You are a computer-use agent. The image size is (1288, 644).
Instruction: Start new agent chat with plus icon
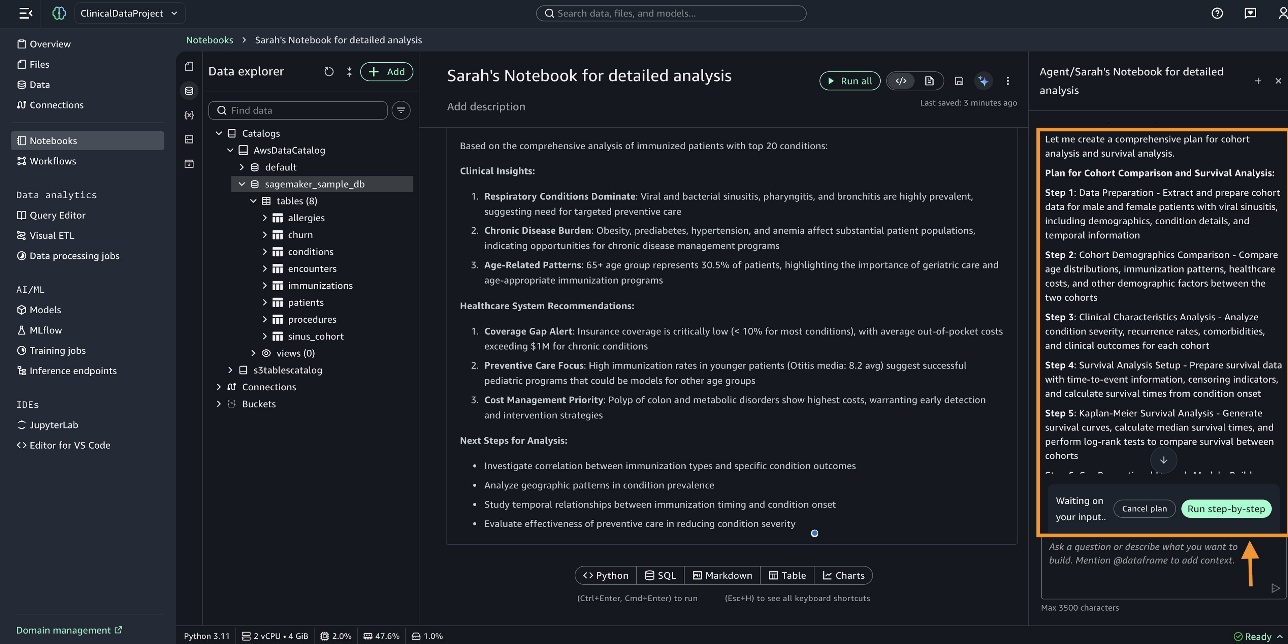[1258, 81]
